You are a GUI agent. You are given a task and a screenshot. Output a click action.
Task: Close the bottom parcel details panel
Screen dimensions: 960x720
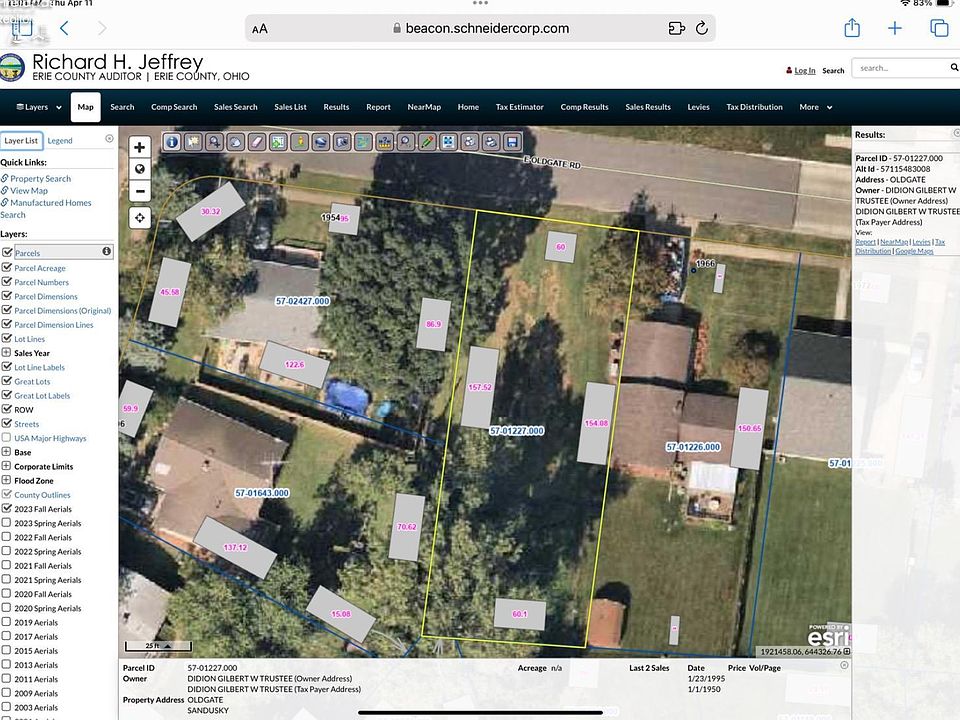click(844, 665)
